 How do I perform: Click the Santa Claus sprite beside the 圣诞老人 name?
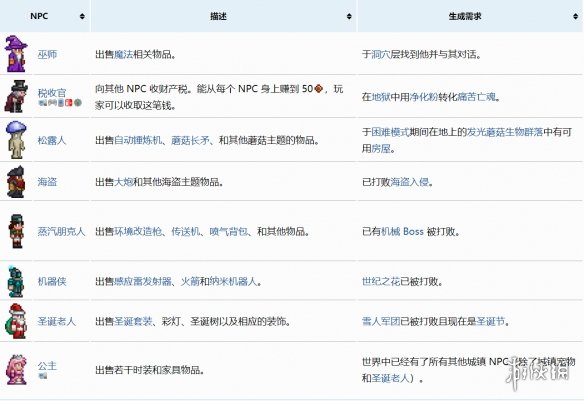tap(16, 321)
